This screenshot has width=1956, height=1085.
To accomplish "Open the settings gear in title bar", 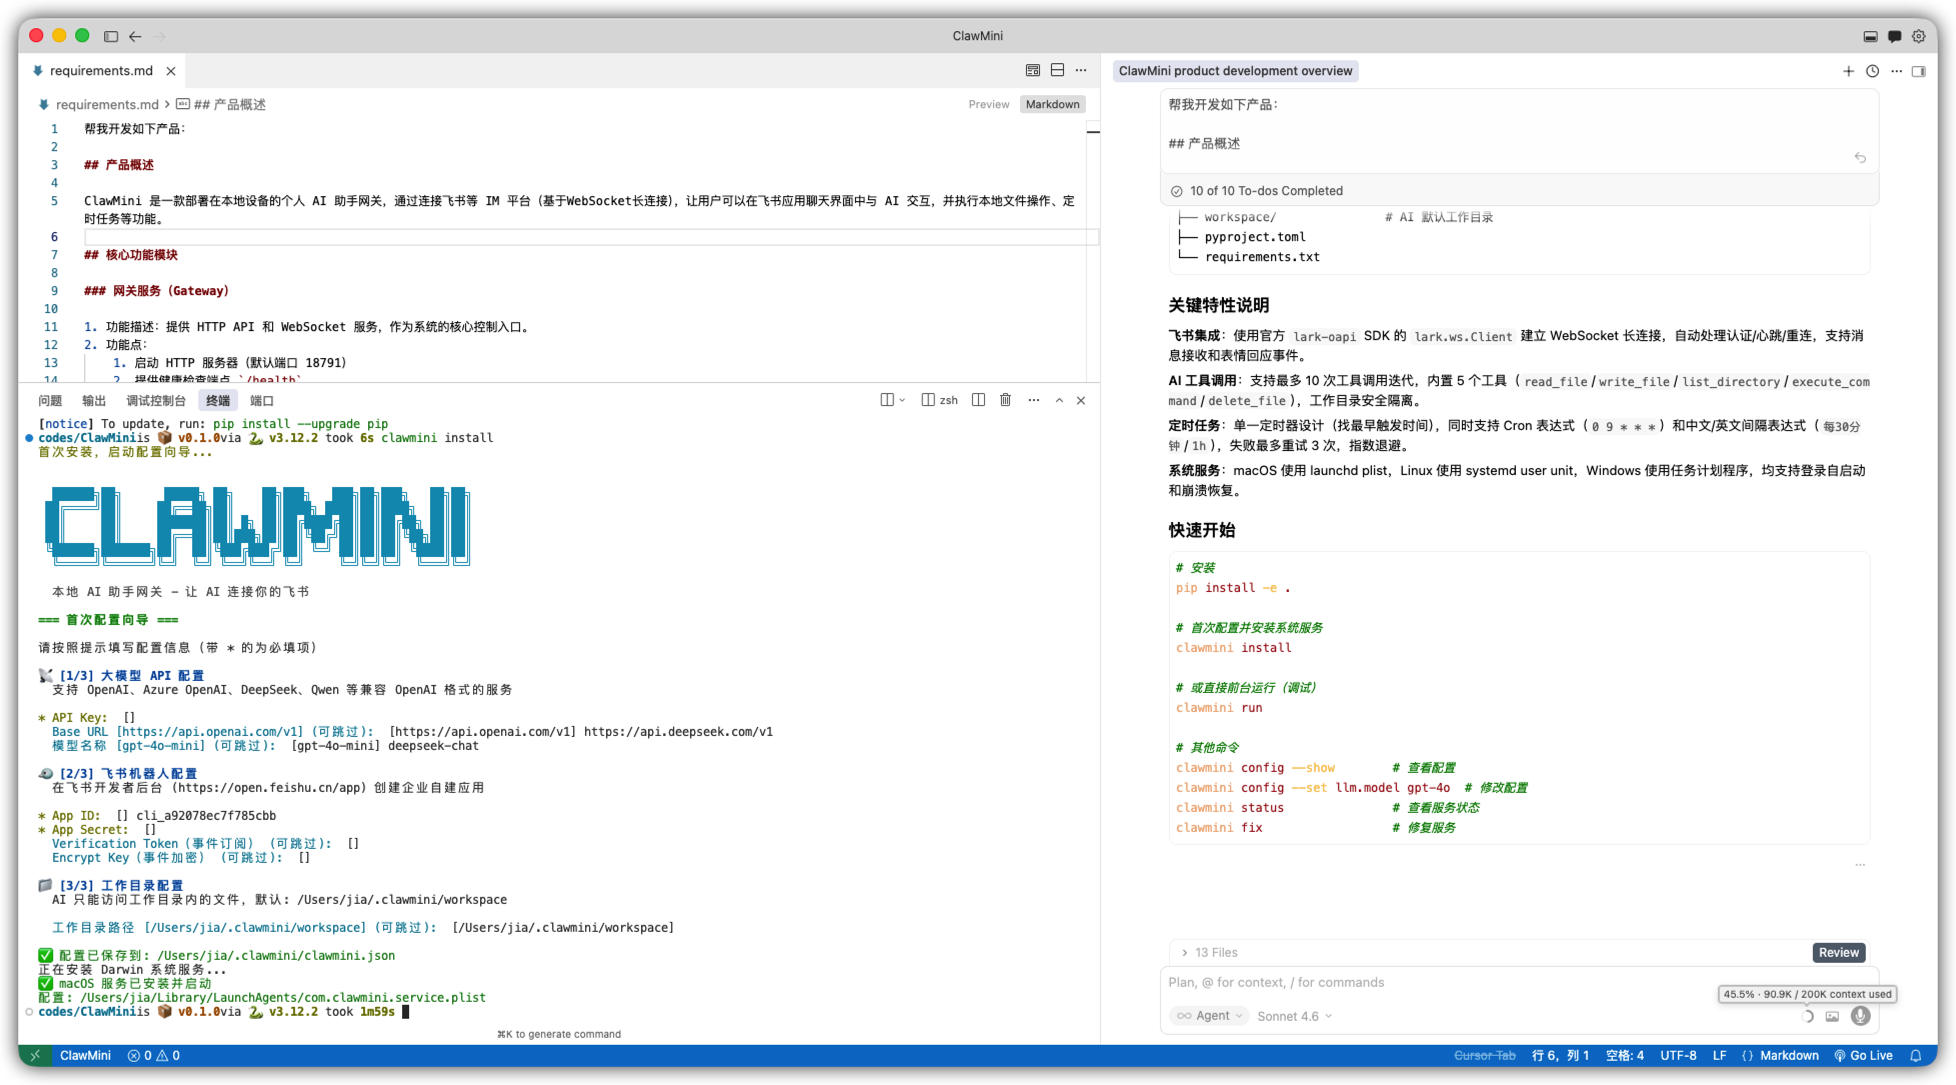I will point(1918,36).
